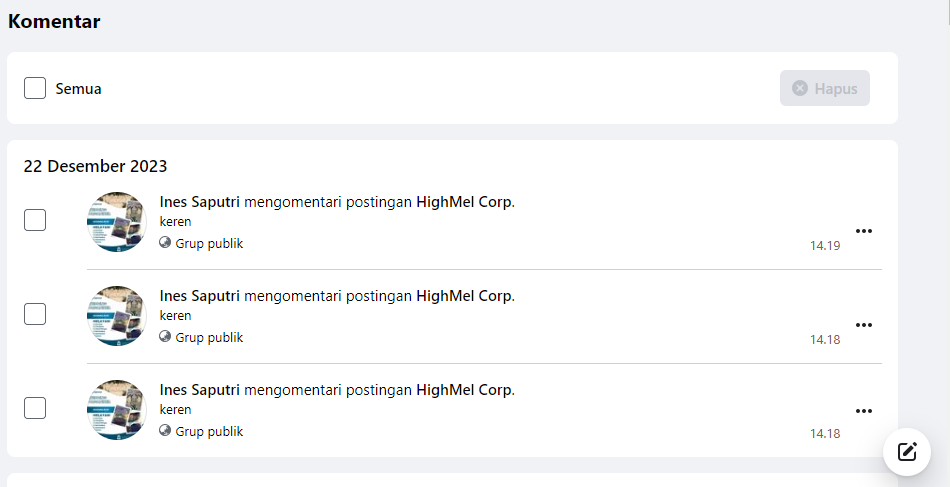
Task: Click globe public icon on first comment
Action: [165, 243]
